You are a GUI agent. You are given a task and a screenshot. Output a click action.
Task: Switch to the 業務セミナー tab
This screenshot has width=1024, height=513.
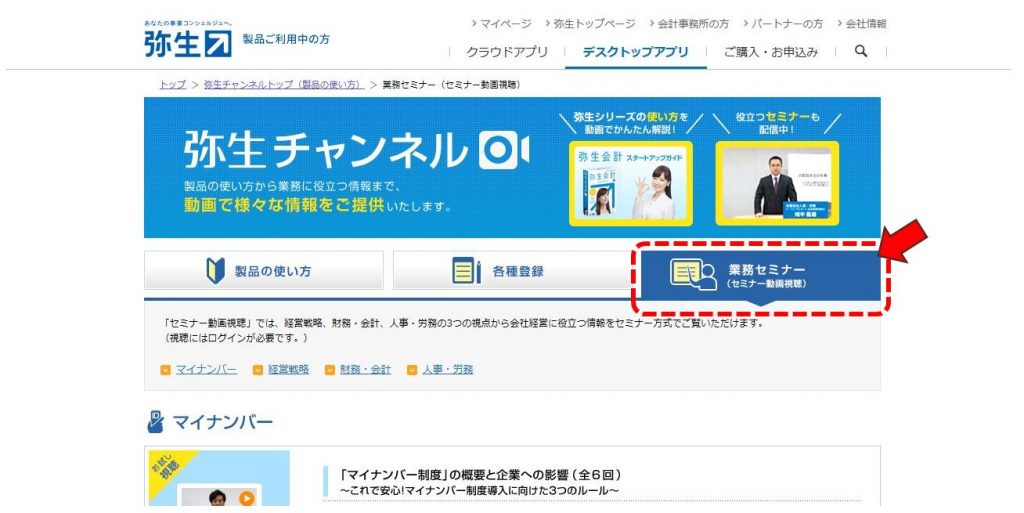(x=761, y=275)
